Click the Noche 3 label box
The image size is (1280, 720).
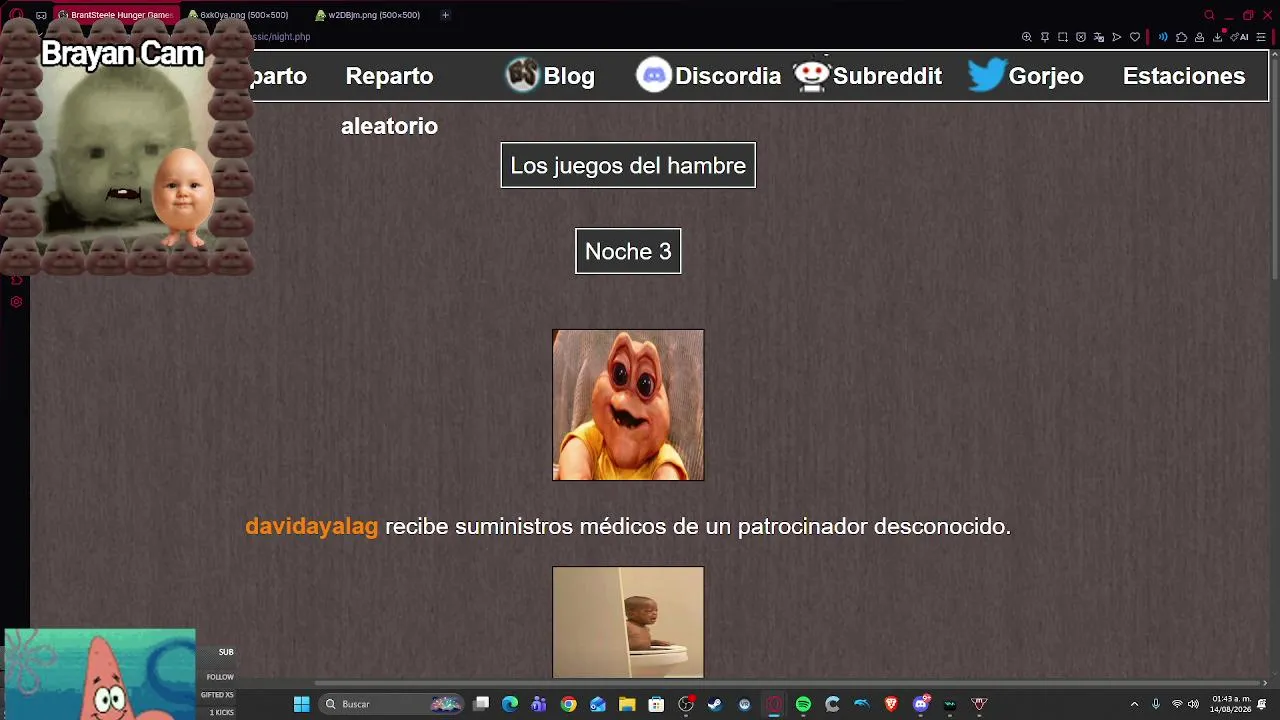628,251
